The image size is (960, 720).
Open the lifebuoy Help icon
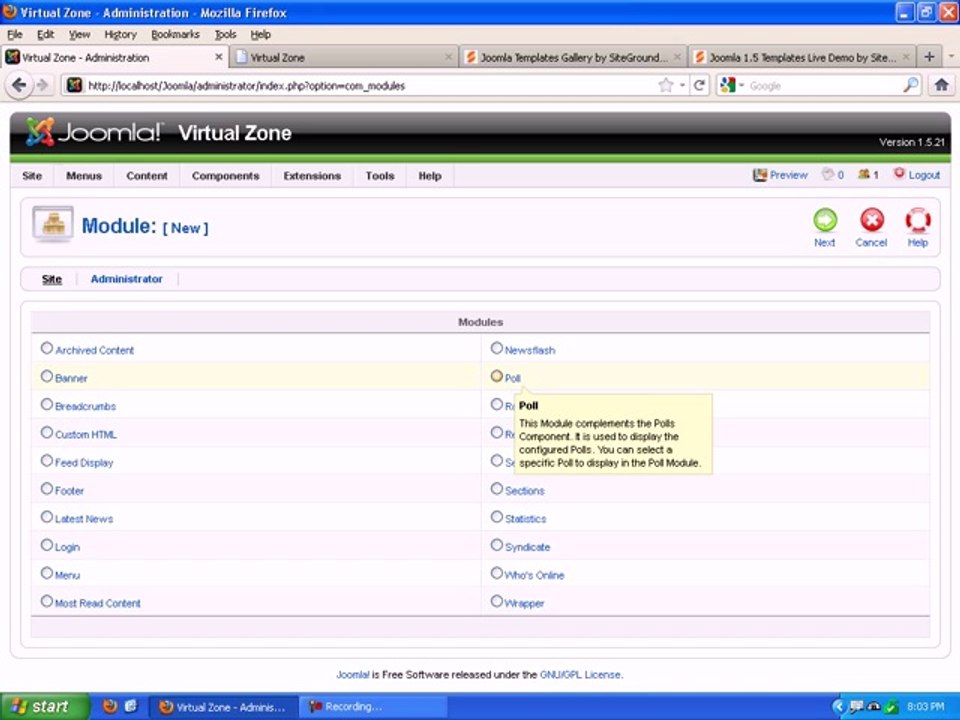coord(918,220)
